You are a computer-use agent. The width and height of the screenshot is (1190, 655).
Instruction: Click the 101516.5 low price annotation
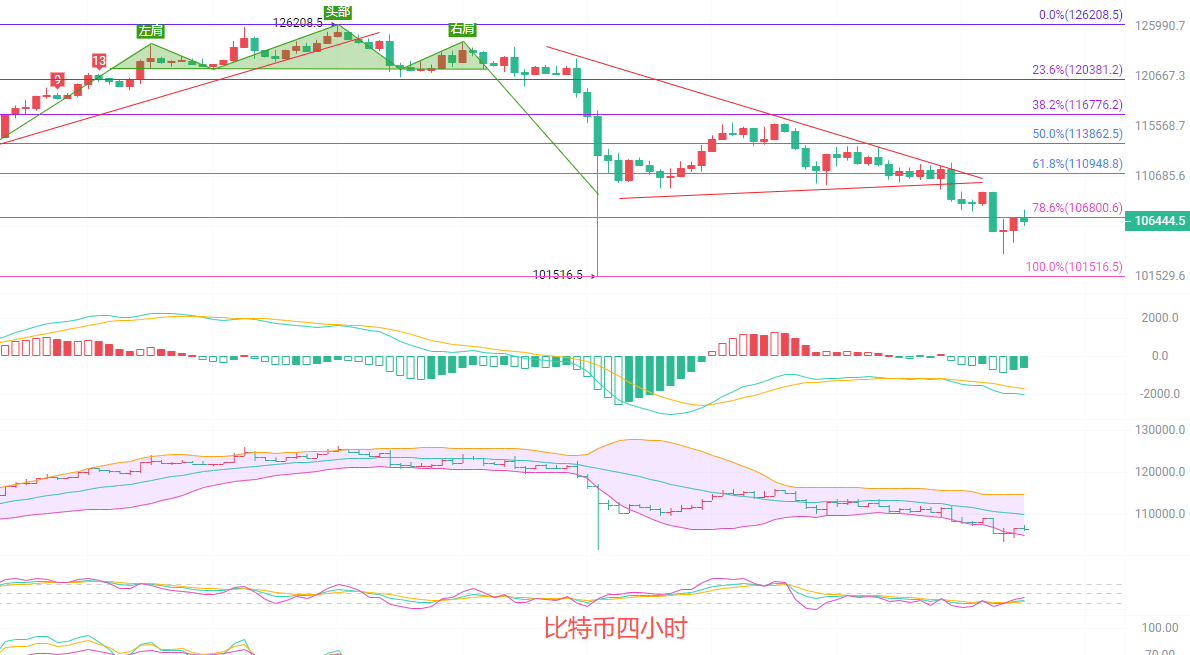[x=557, y=274]
